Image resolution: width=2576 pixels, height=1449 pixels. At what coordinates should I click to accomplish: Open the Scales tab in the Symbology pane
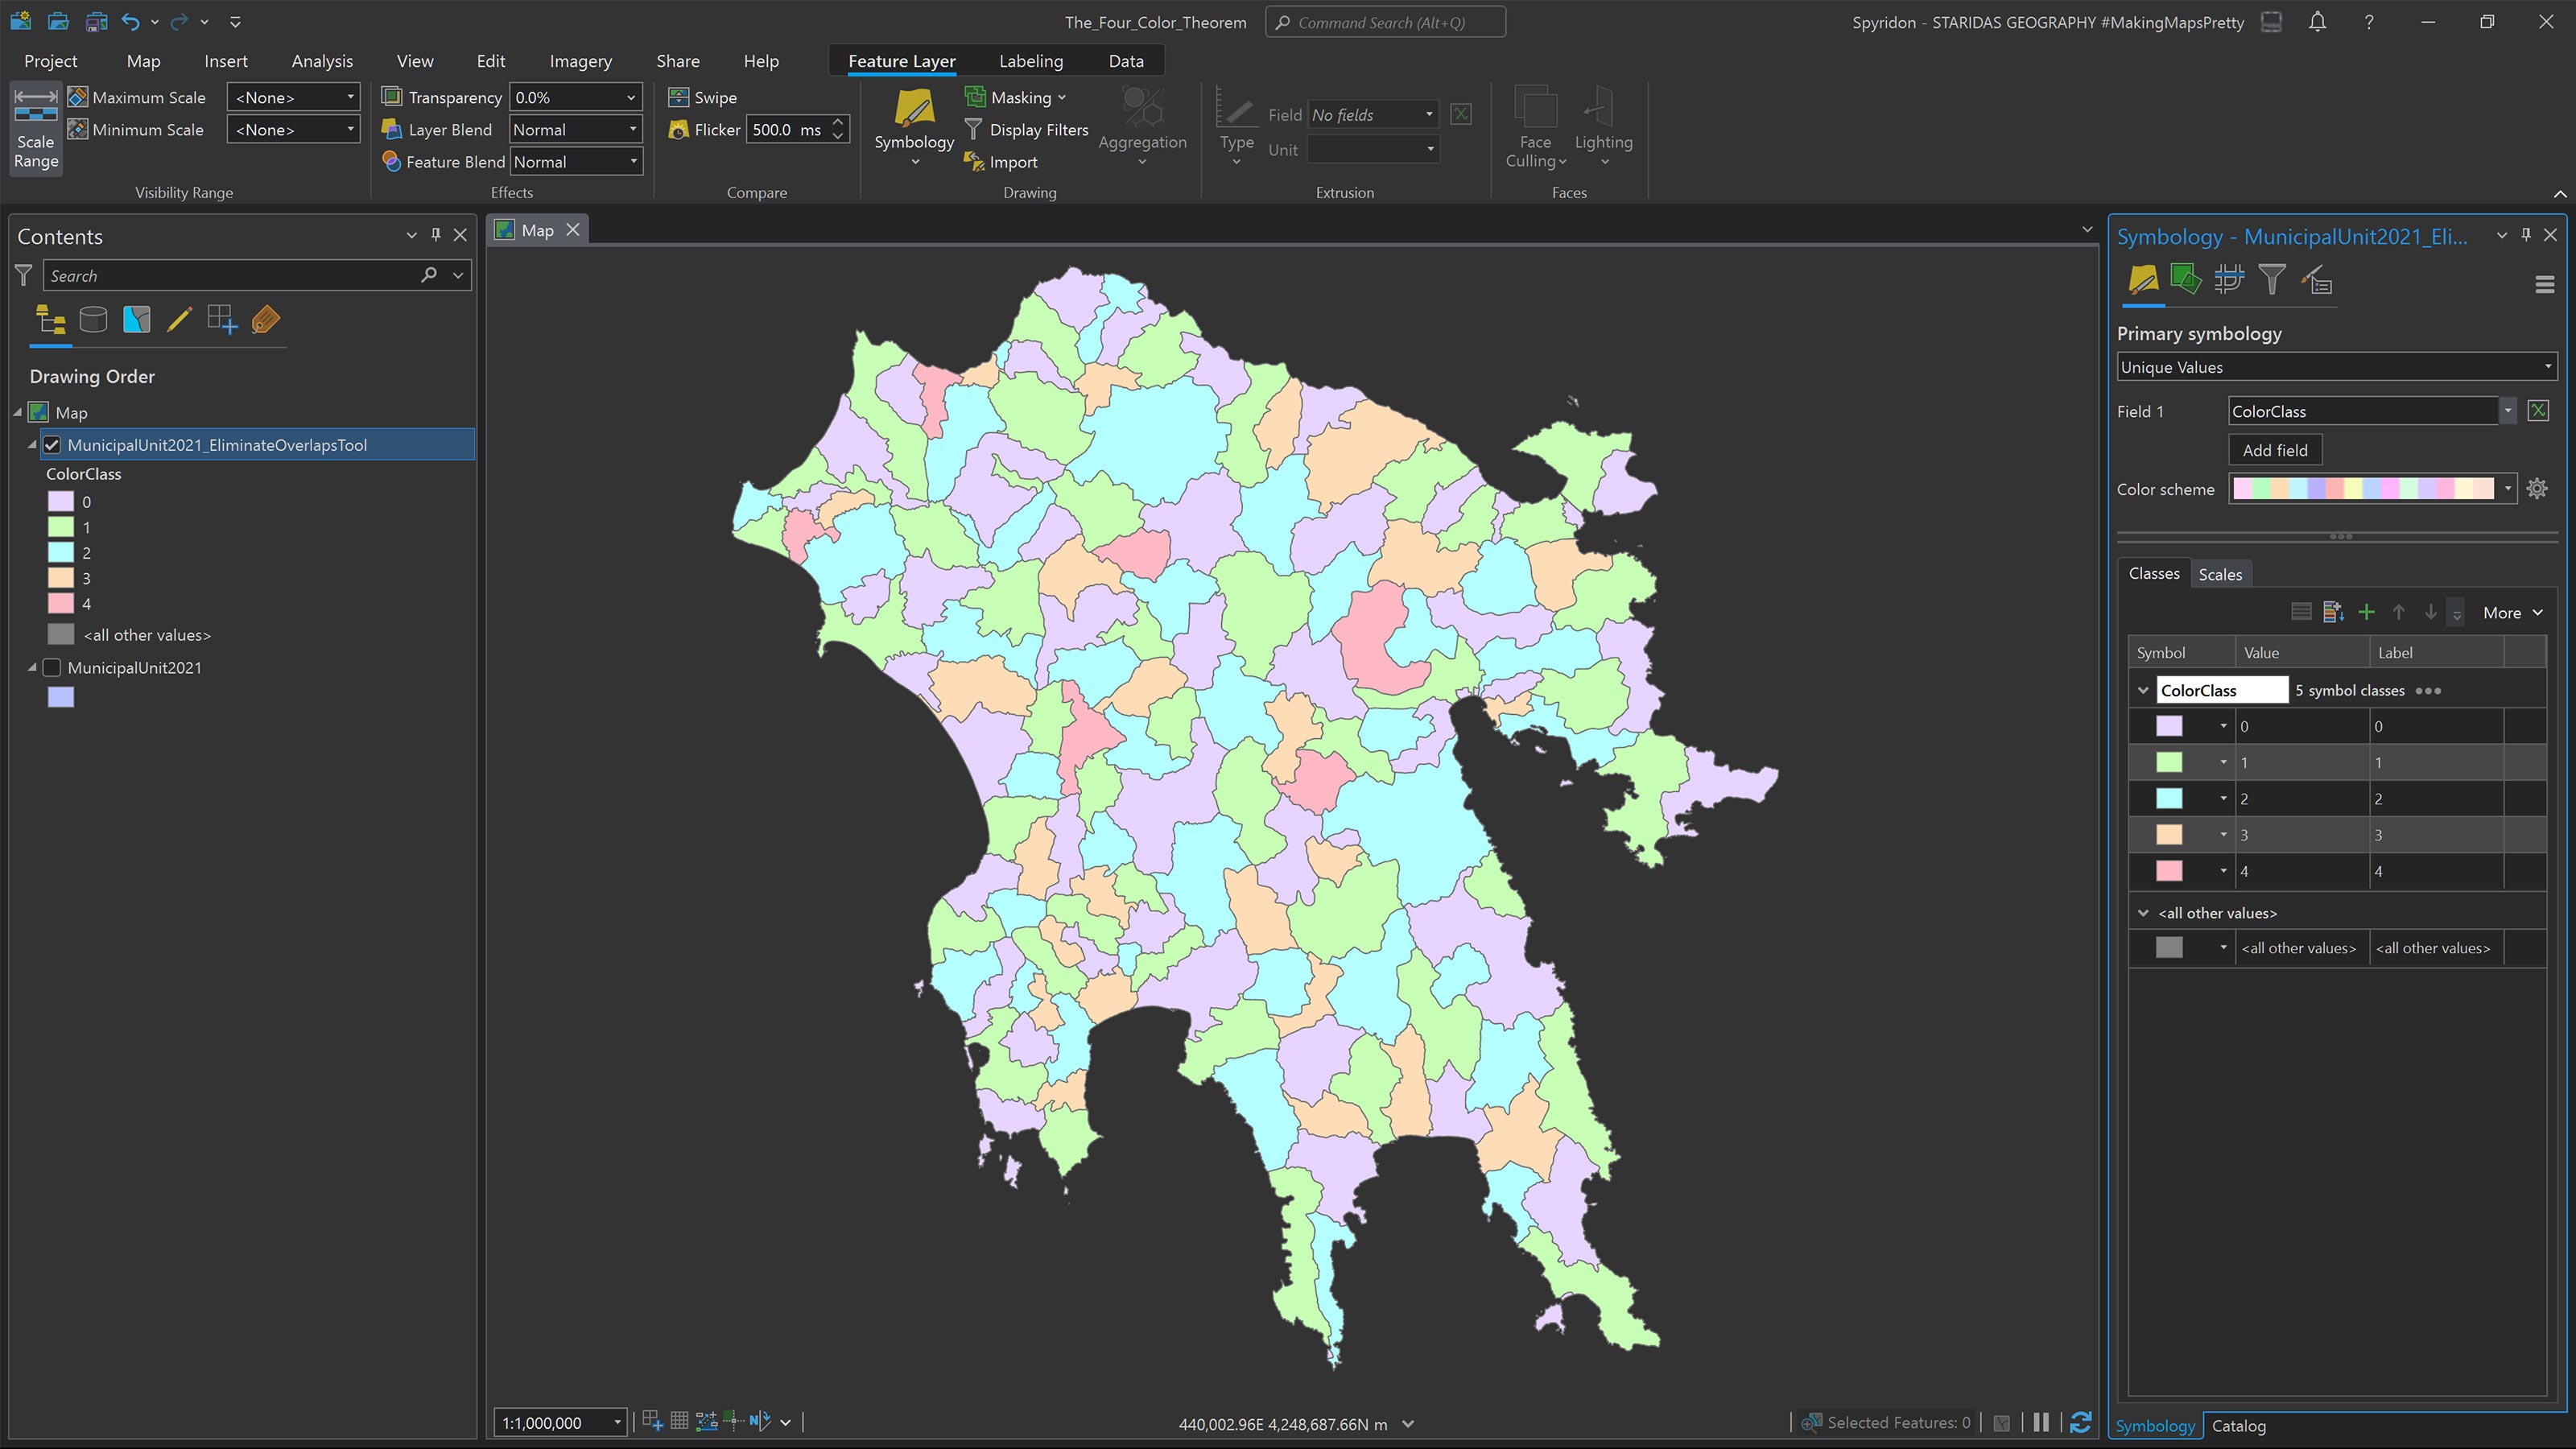pyautogui.click(x=2220, y=573)
